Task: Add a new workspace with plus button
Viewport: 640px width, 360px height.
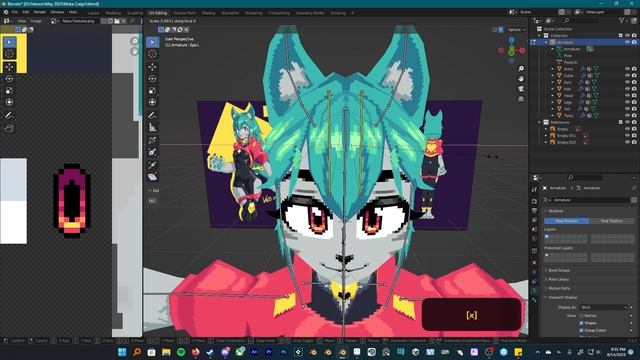Action: (x=353, y=13)
